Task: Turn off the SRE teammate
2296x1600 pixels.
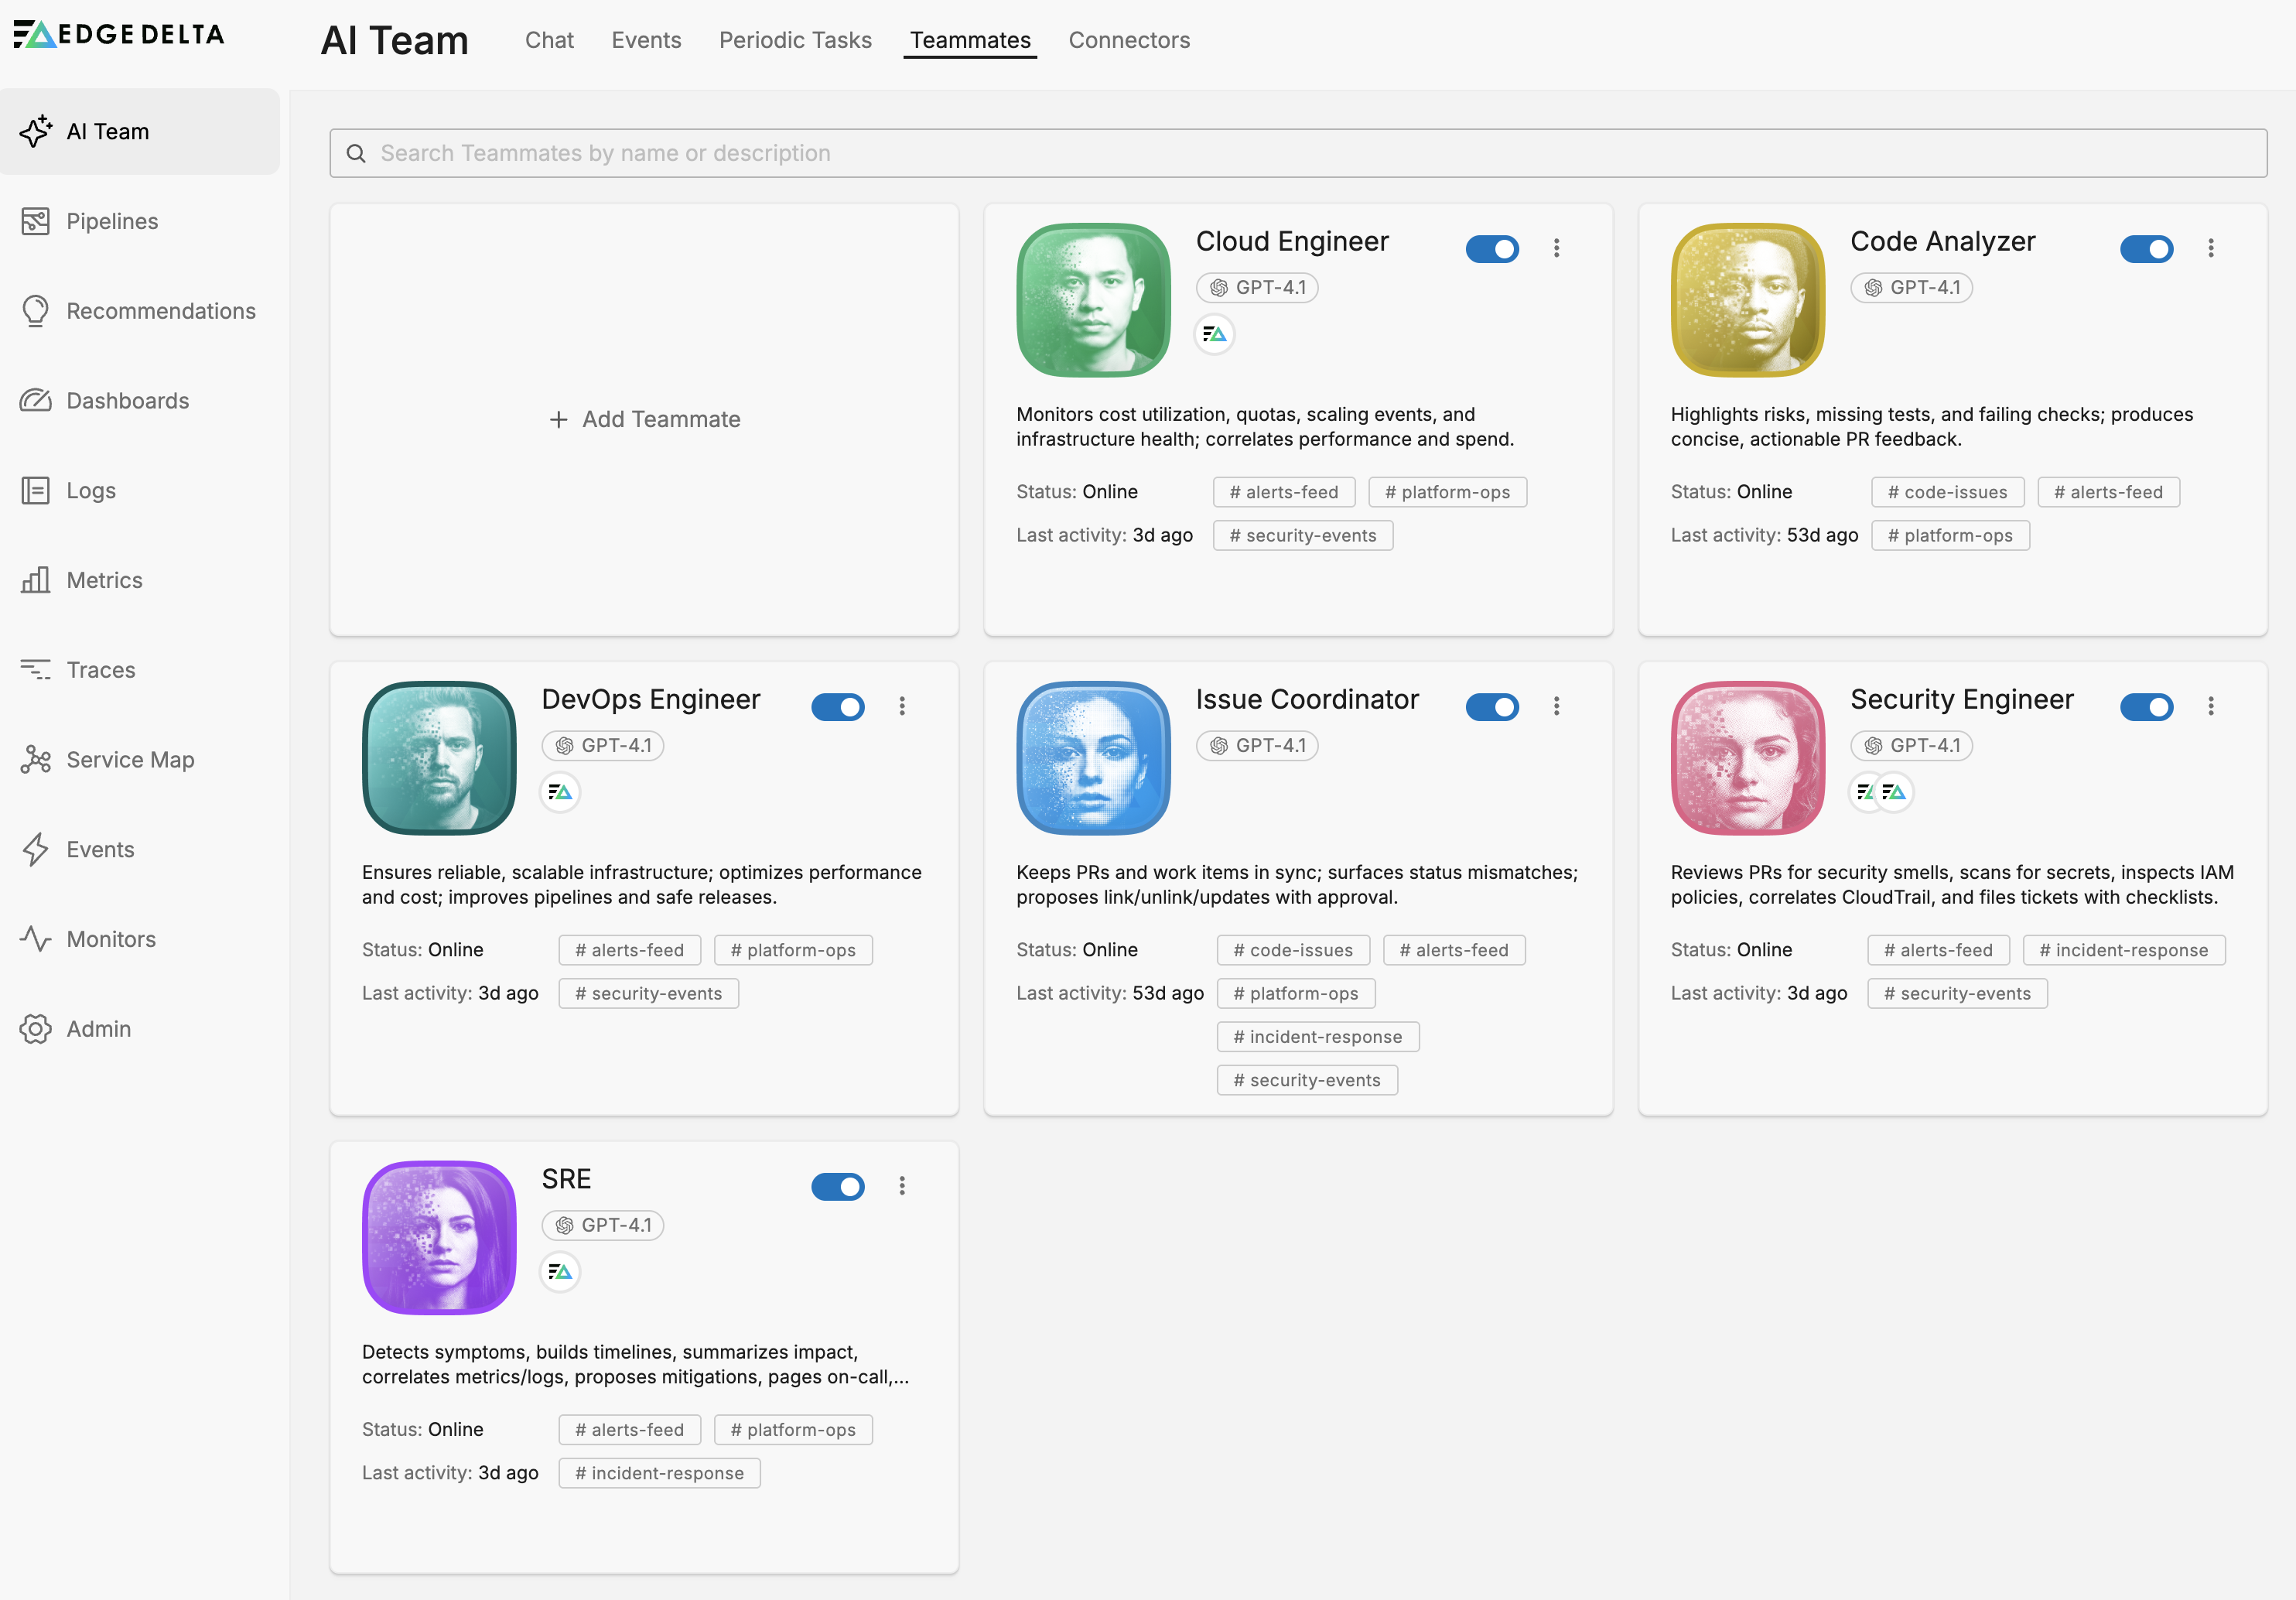Action: (x=838, y=1186)
